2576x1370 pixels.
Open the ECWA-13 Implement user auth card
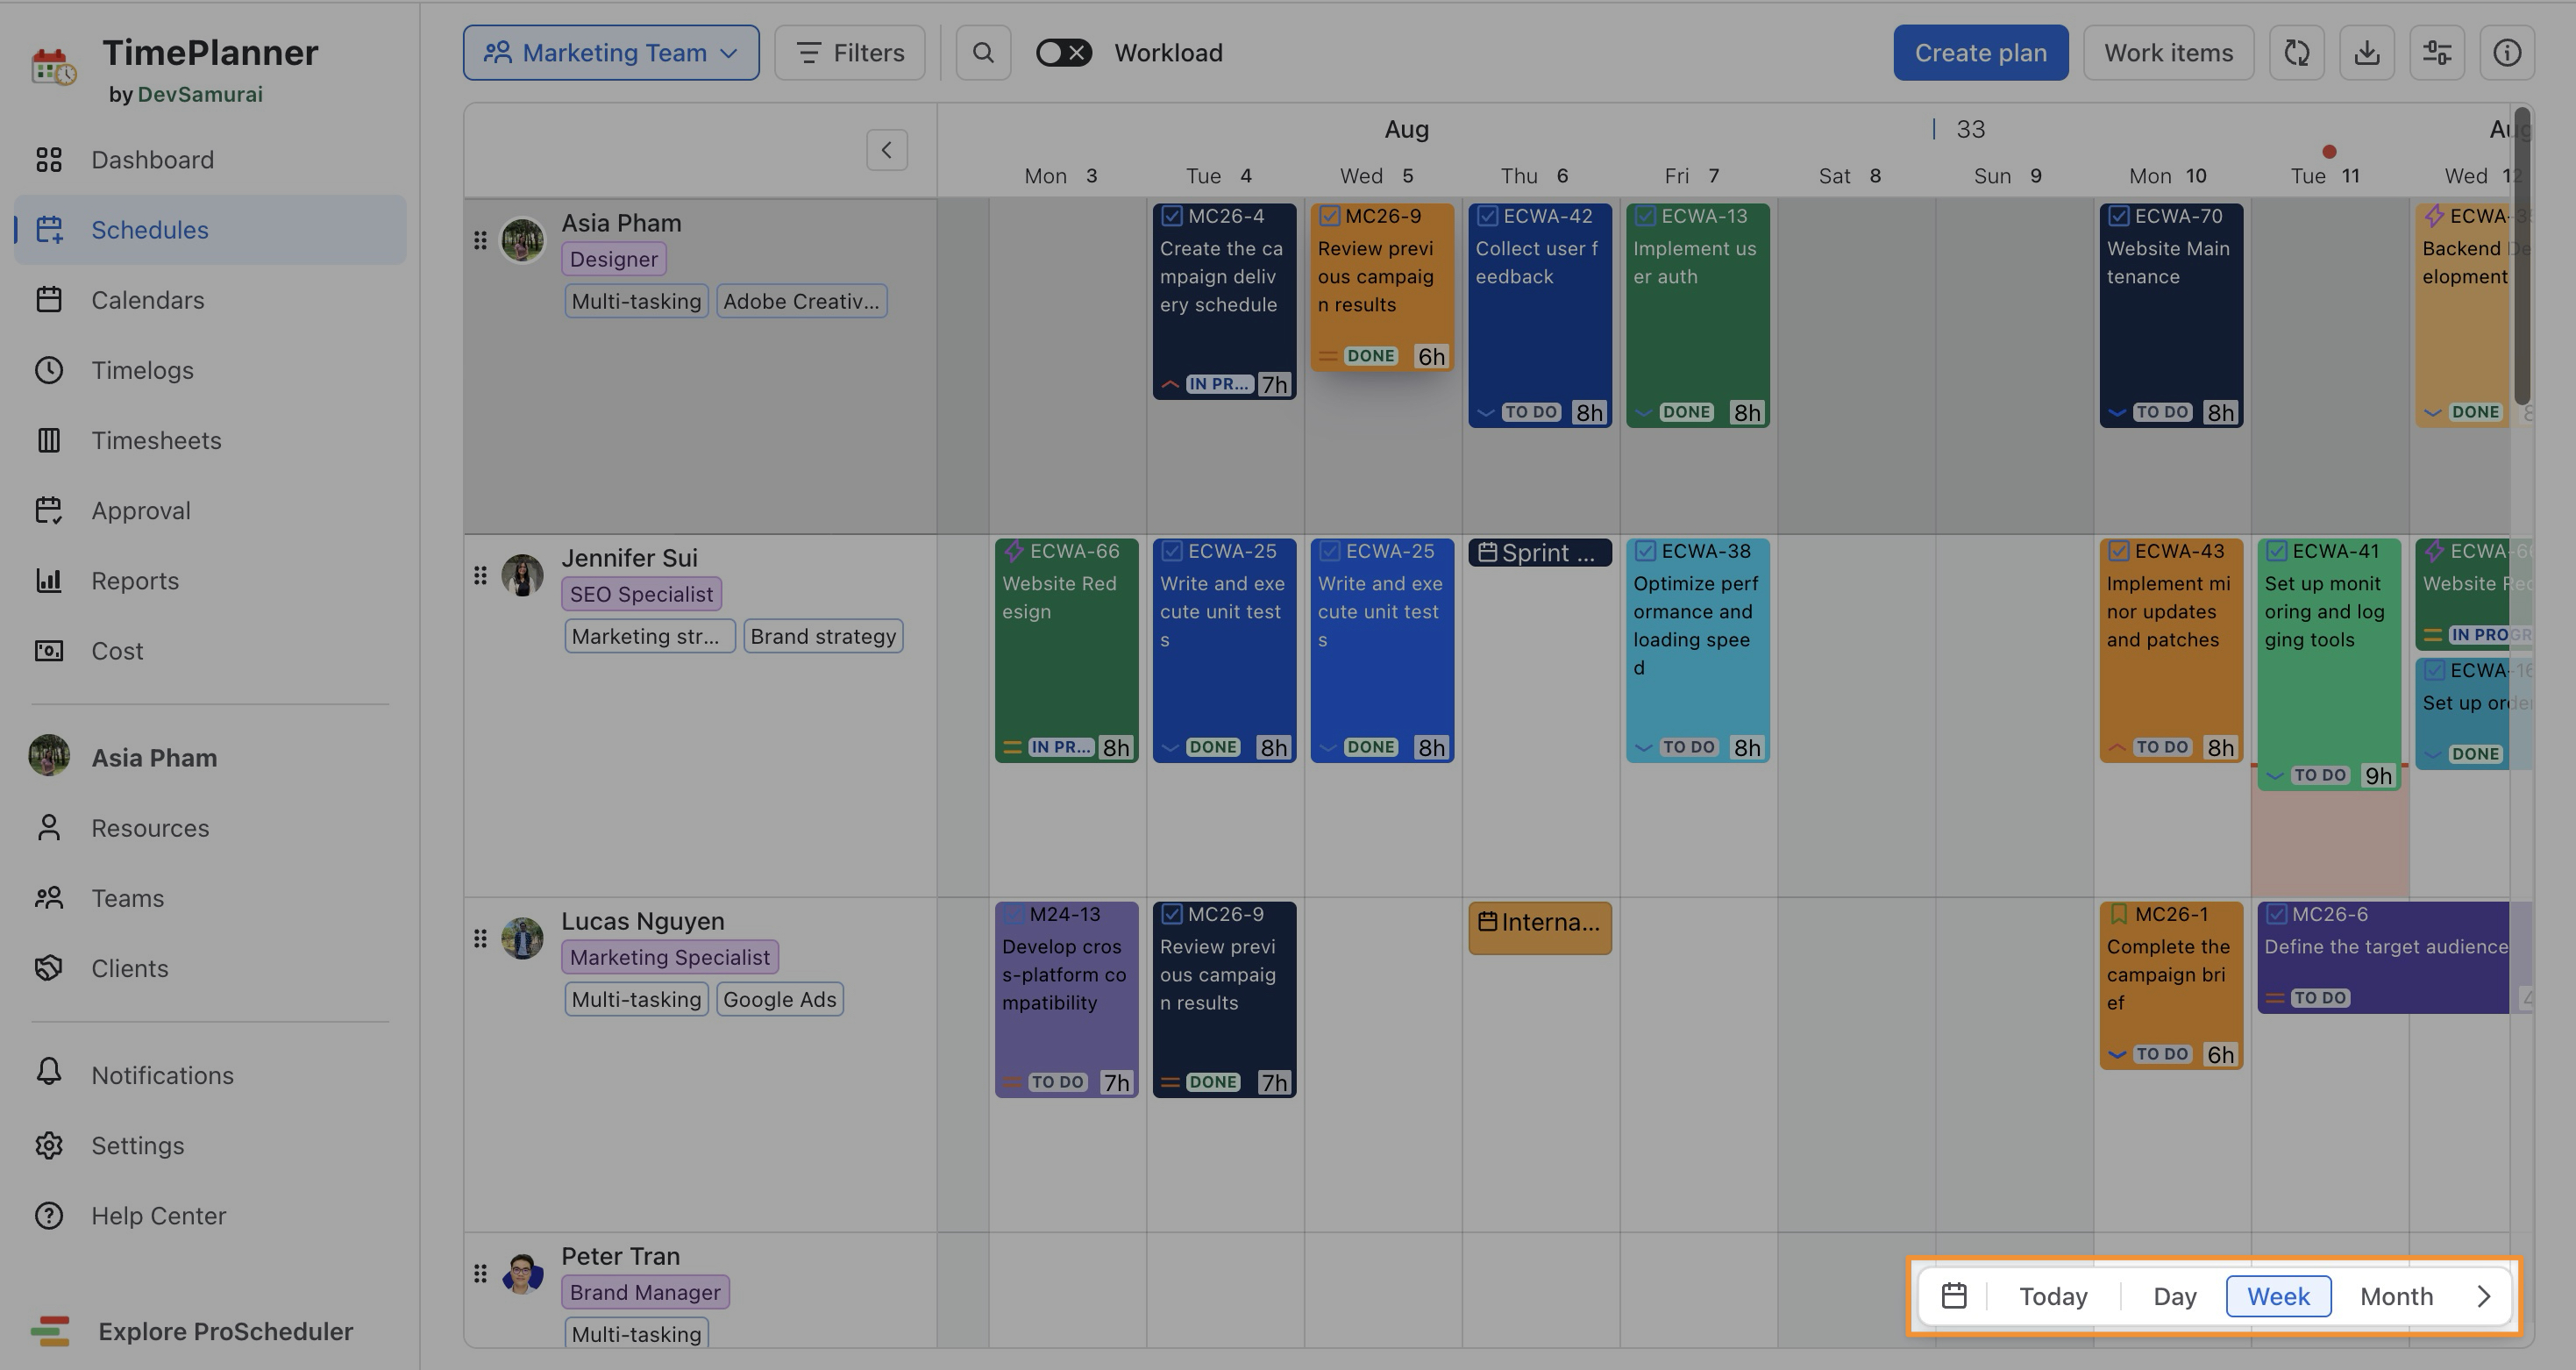click(x=1698, y=316)
